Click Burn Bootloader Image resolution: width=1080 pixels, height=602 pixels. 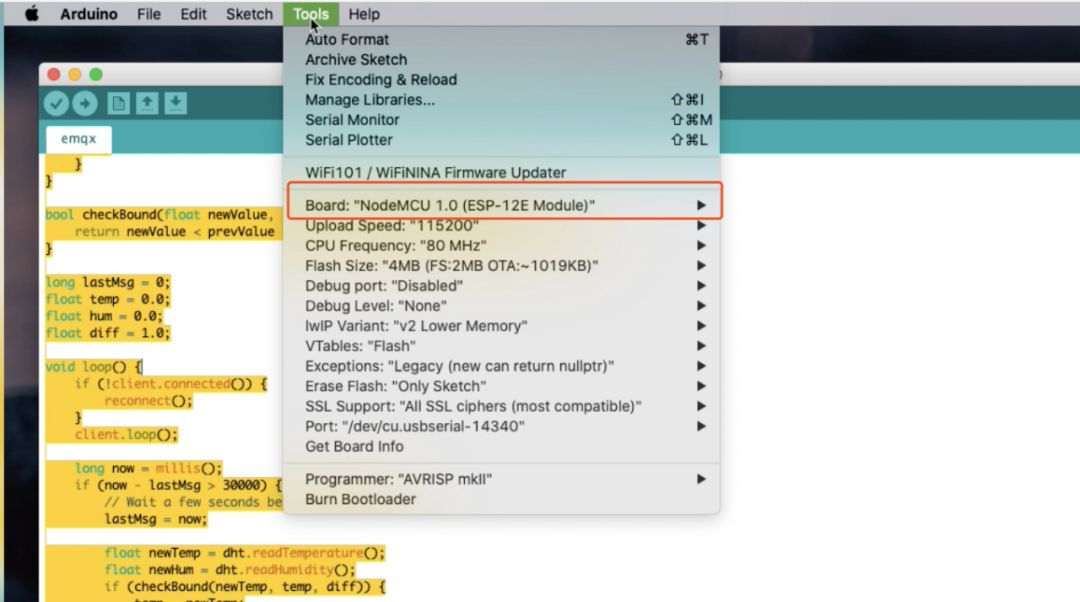pos(501,499)
